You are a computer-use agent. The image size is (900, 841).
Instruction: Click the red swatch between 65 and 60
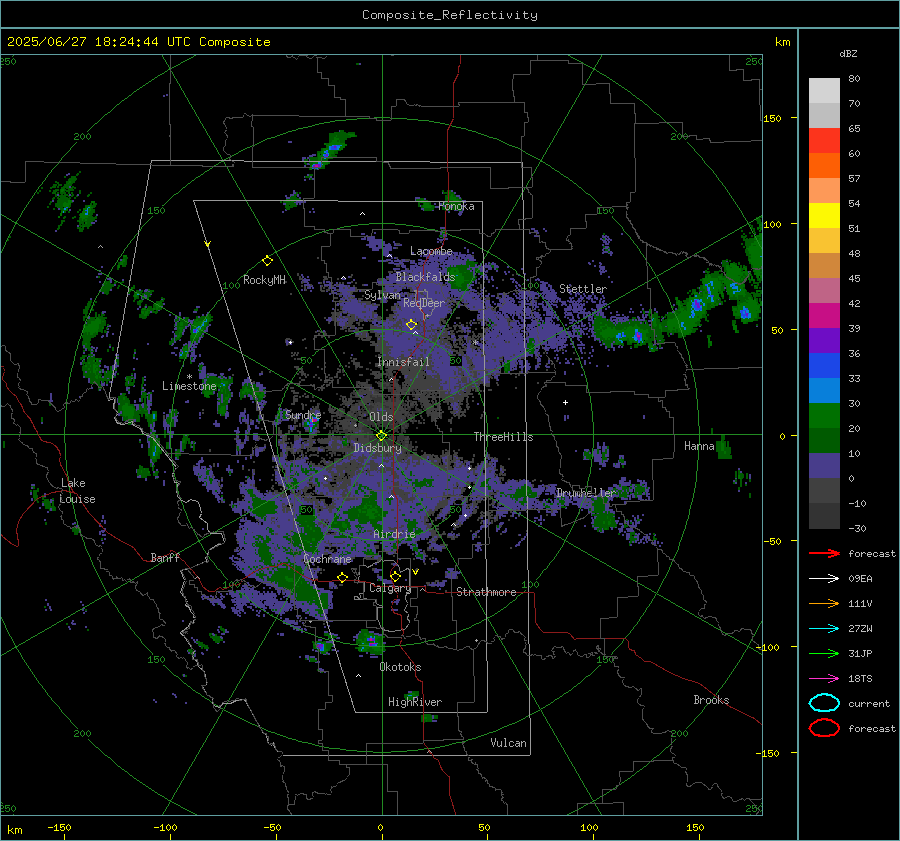(x=824, y=141)
